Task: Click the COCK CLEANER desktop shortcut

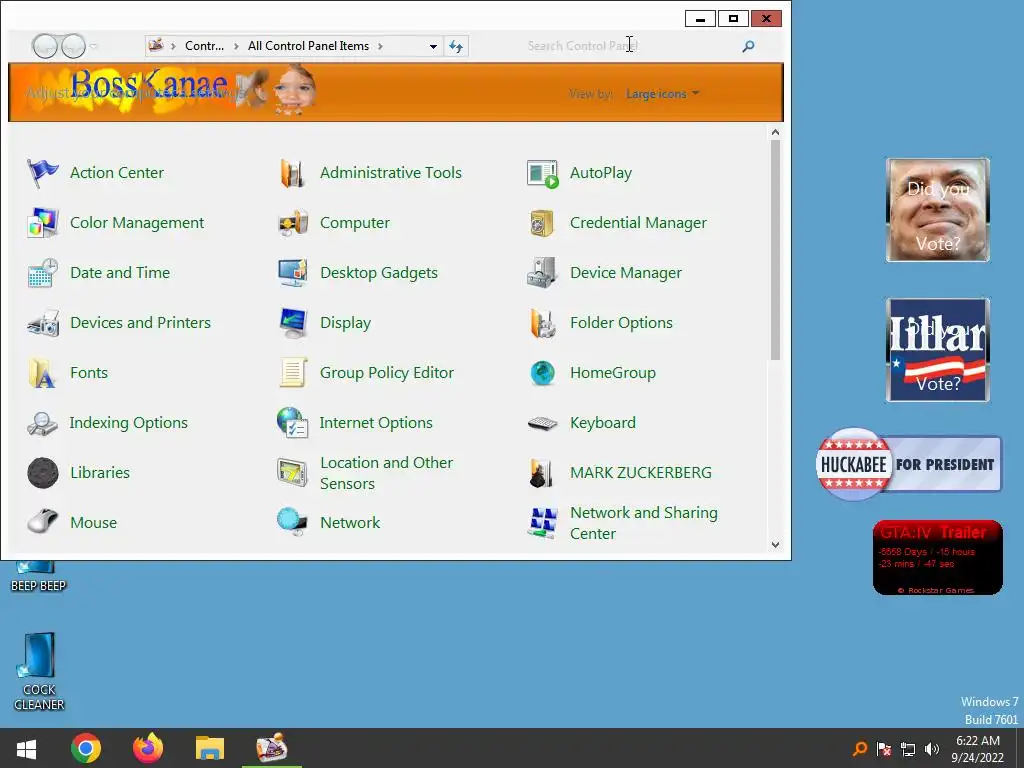Action: [39, 672]
